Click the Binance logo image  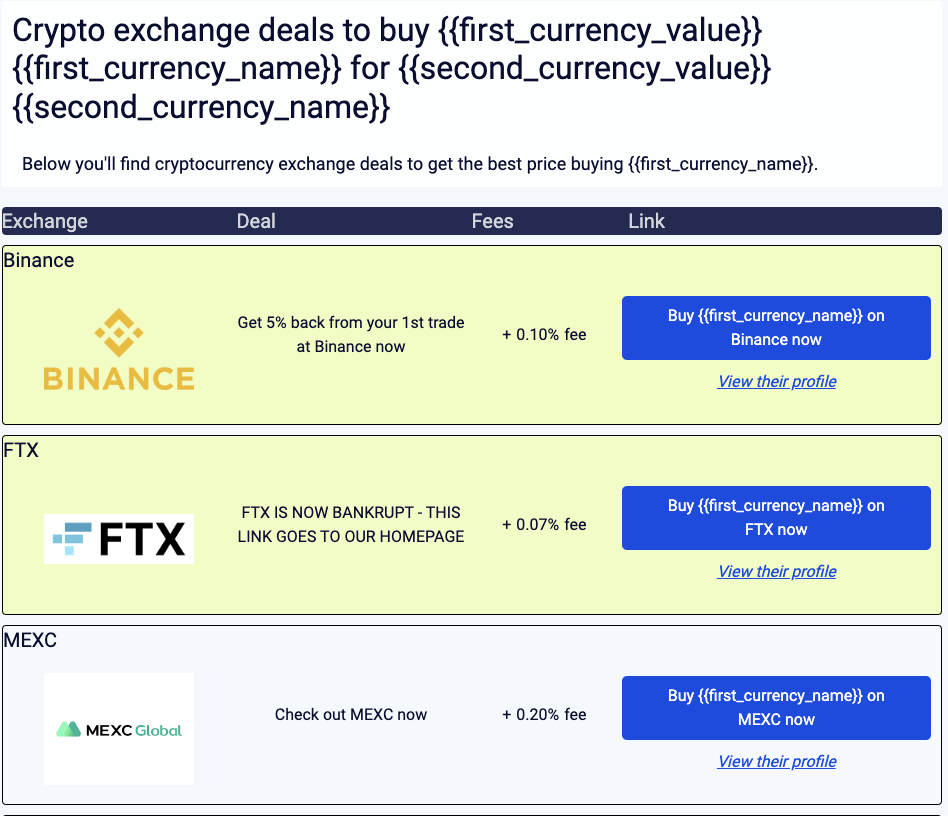pos(118,349)
